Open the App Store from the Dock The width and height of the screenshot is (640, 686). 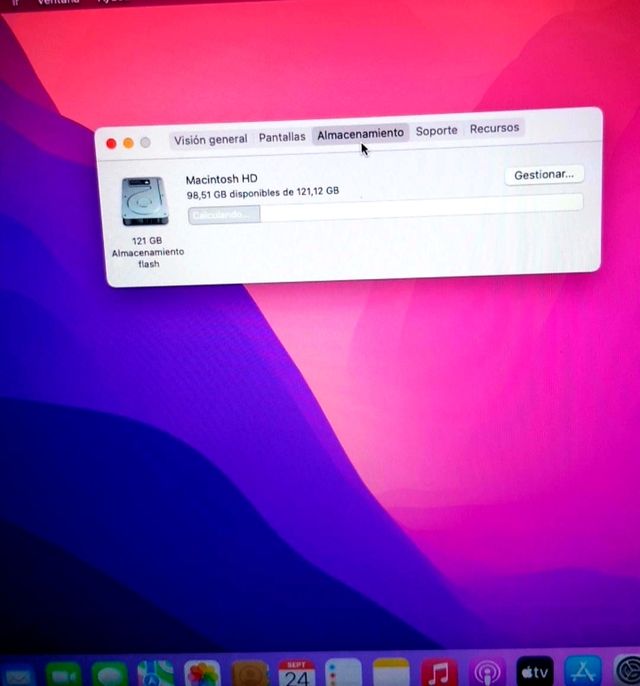tap(583, 669)
